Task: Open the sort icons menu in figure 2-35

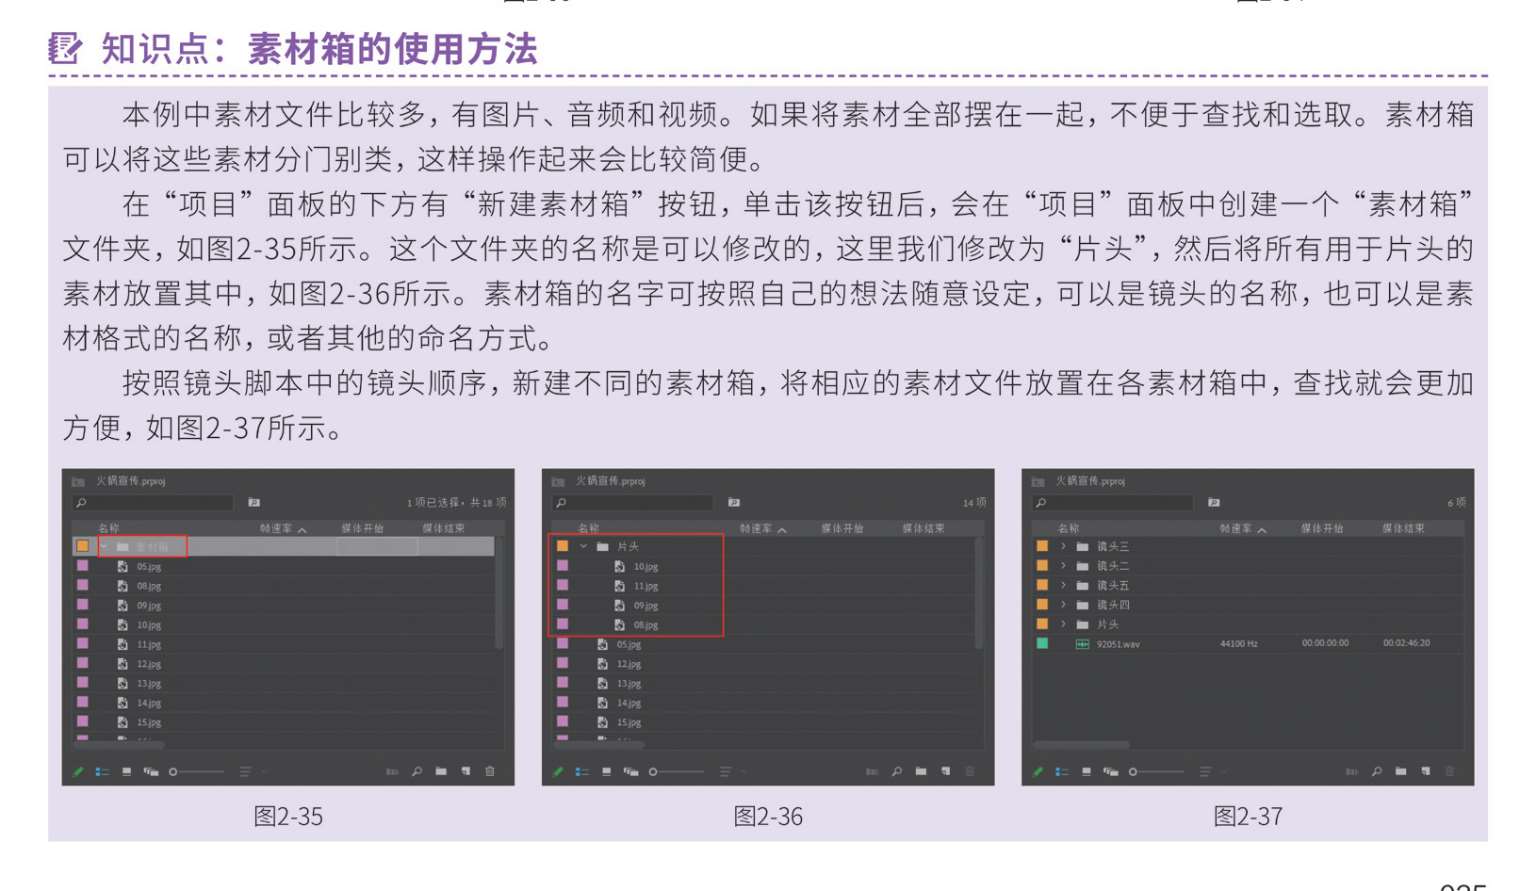Action: coord(245,772)
